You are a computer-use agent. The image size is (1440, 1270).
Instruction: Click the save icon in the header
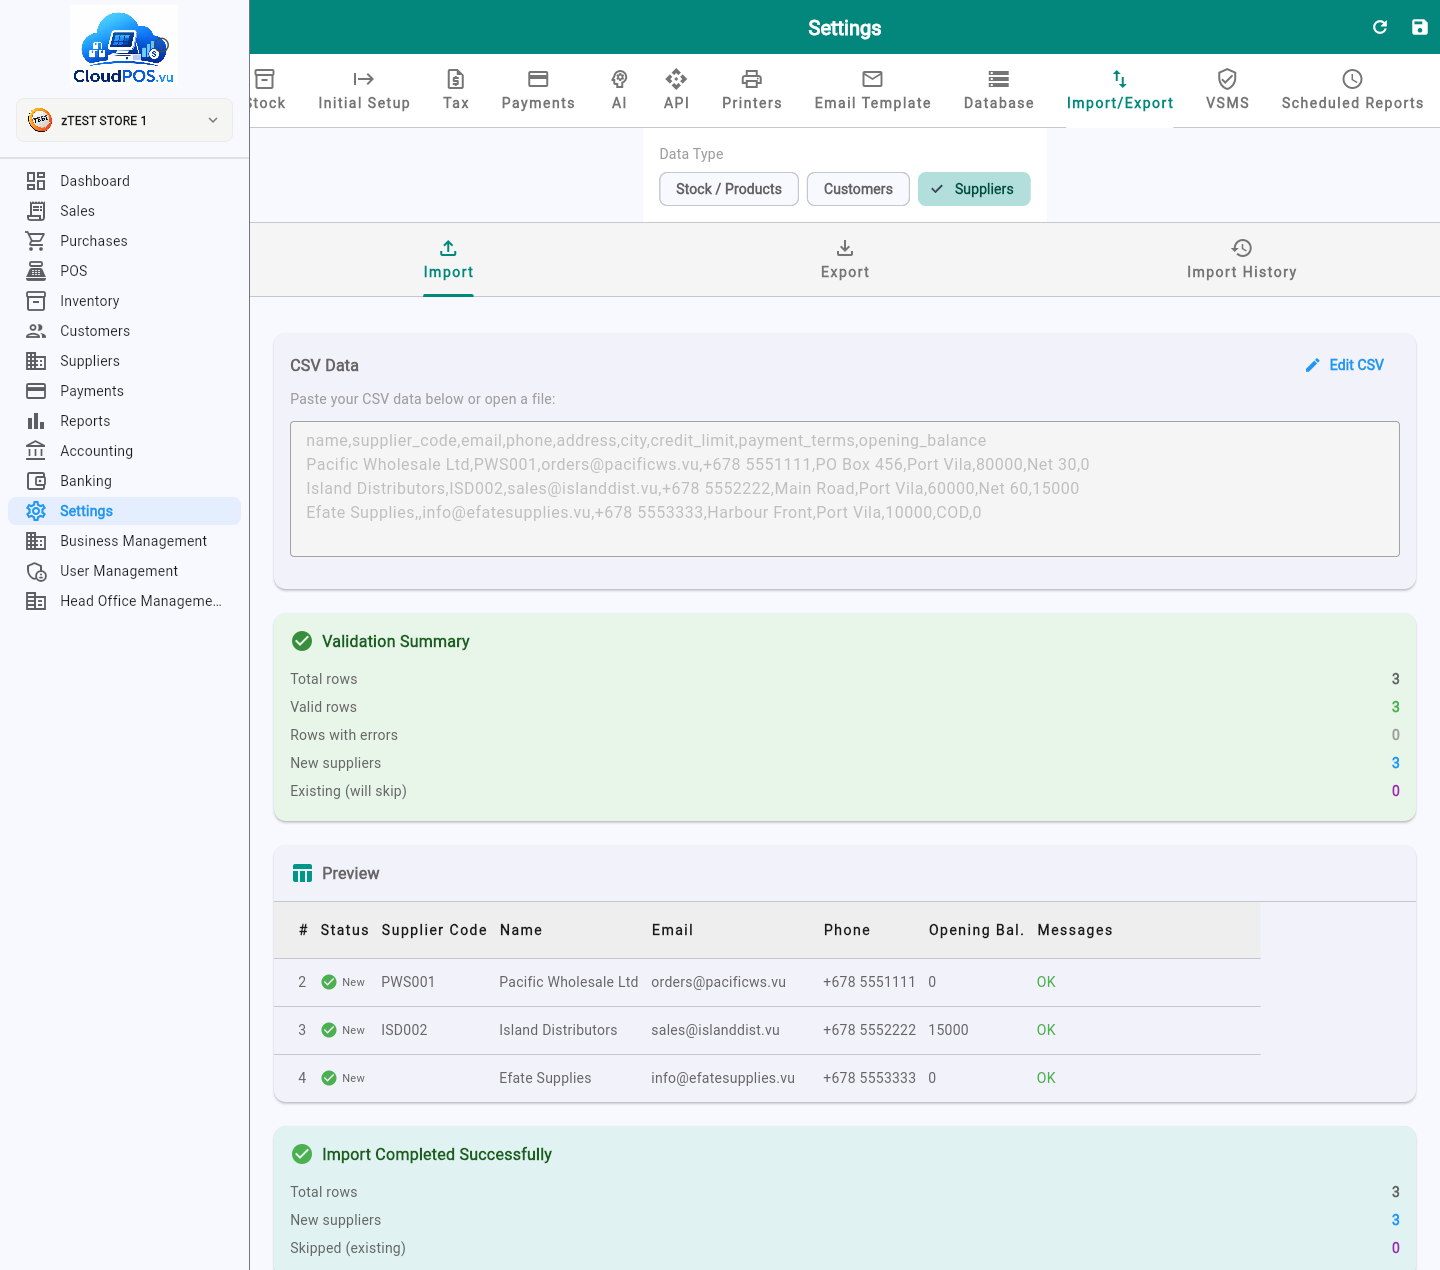pyautogui.click(x=1420, y=27)
